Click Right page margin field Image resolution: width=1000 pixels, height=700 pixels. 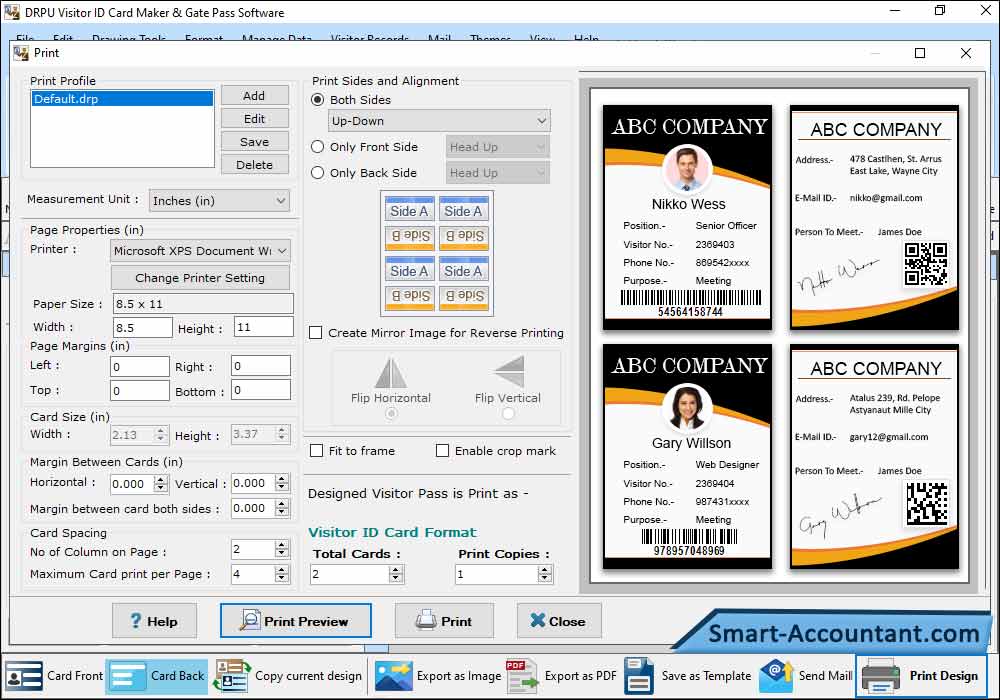(x=261, y=366)
